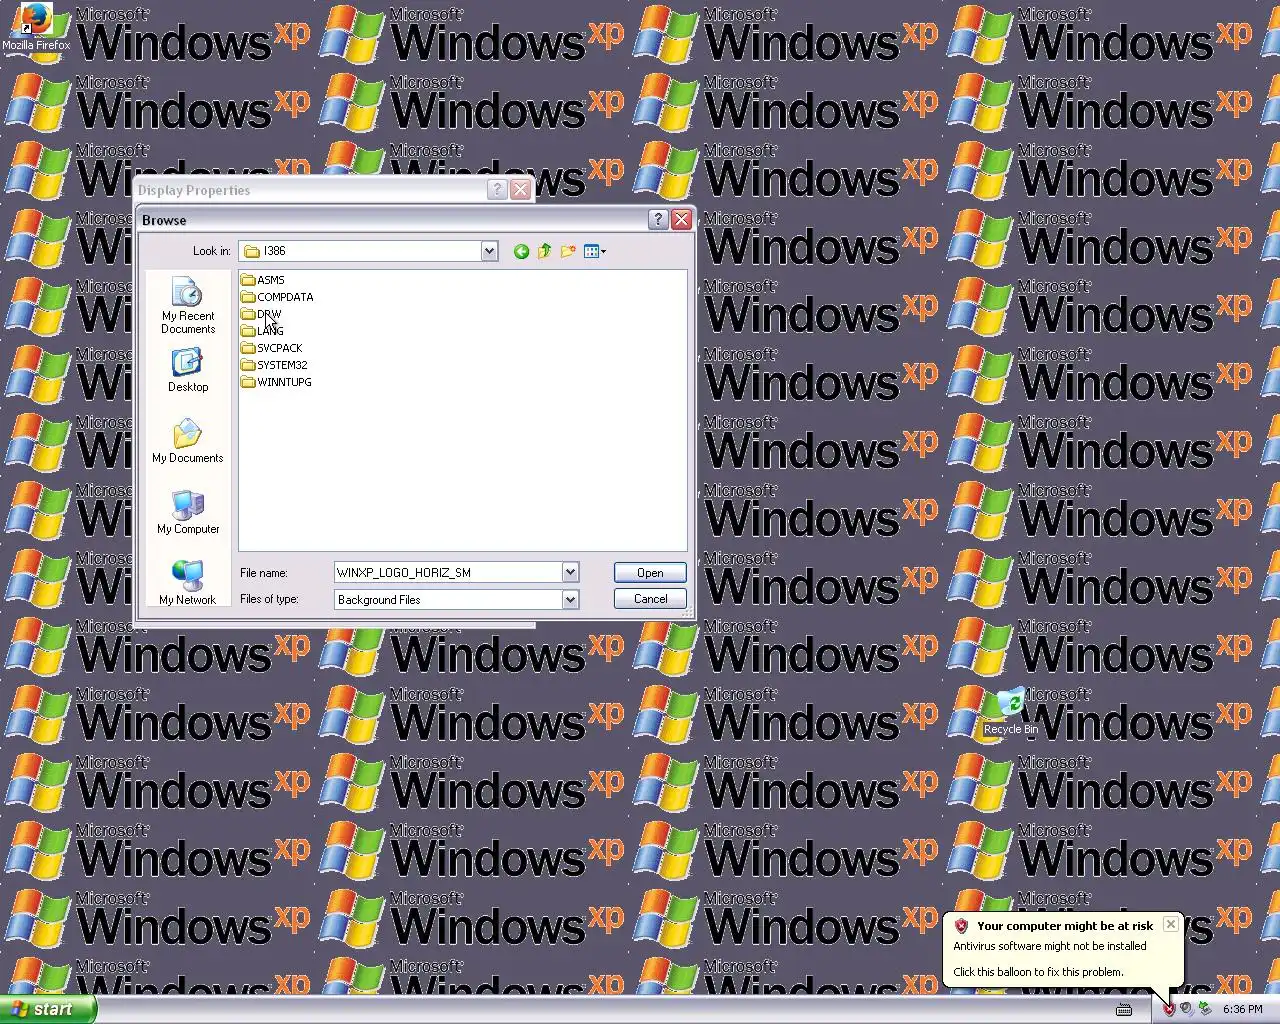This screenshot has width=1280, height=1024.
Task: Select the ASMS folder
Action: (263, 280)
